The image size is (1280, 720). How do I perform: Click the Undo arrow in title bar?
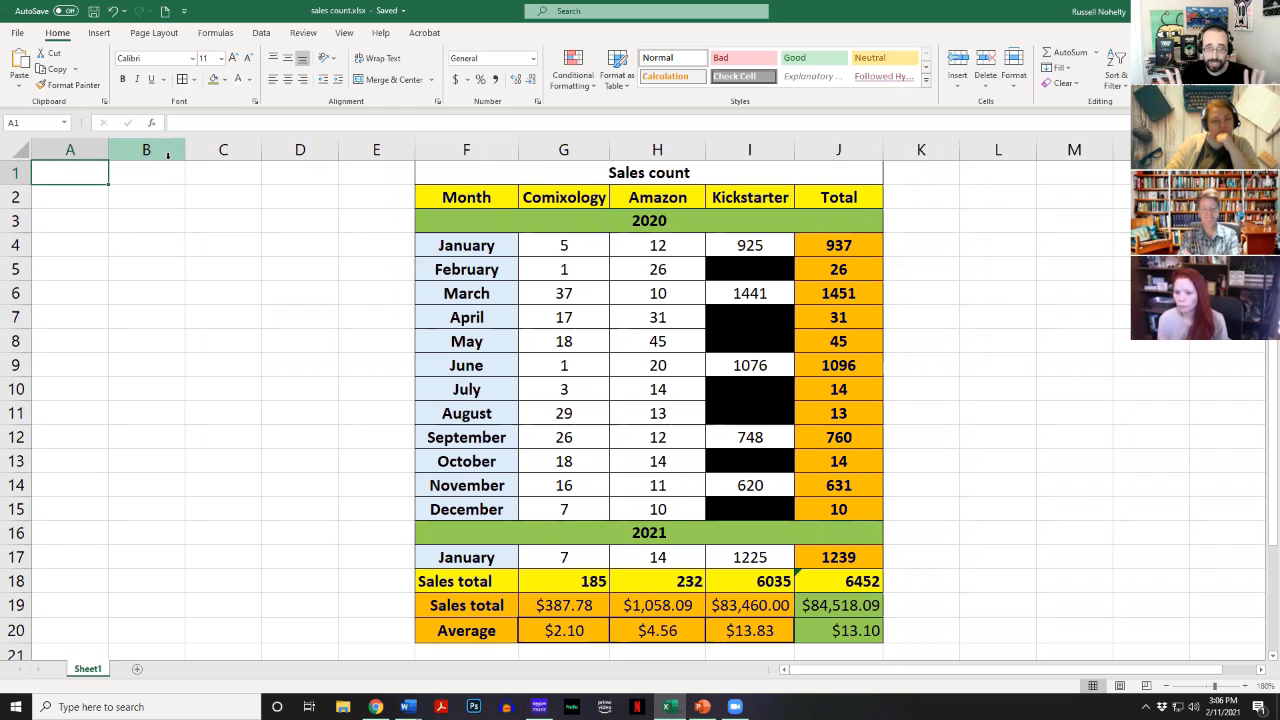[112, 11]
